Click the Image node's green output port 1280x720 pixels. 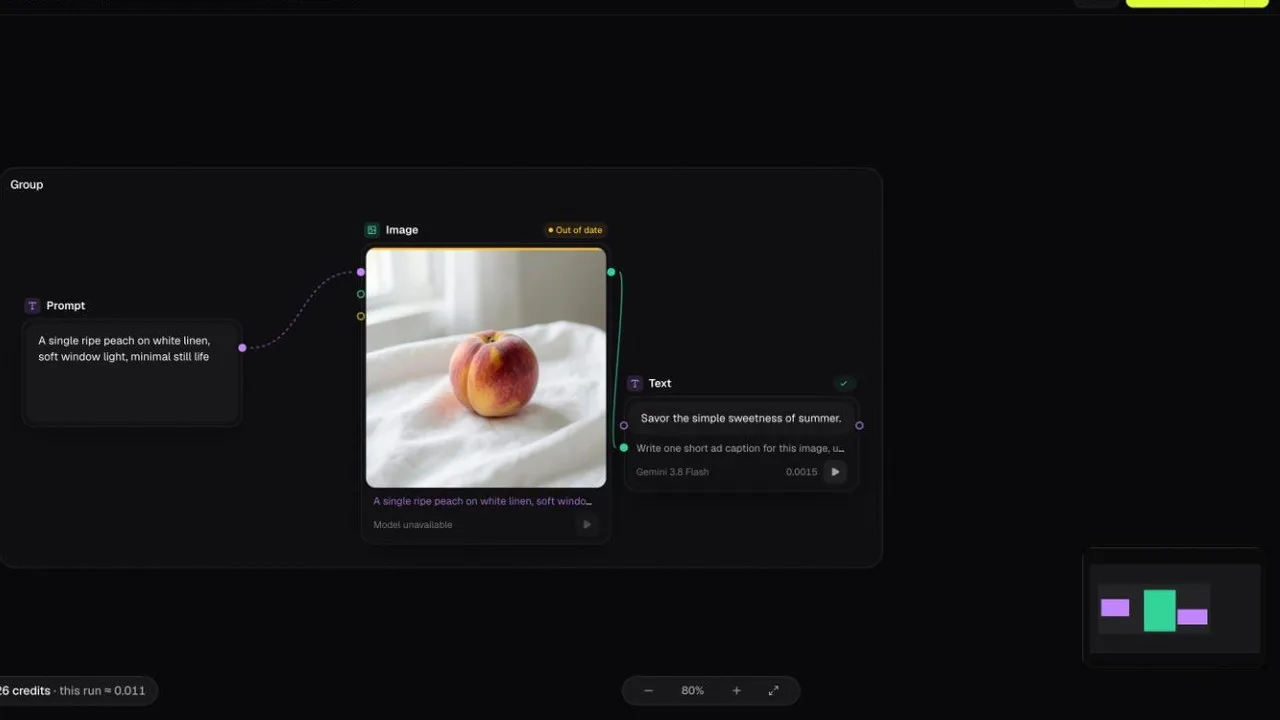coord(611,272)
